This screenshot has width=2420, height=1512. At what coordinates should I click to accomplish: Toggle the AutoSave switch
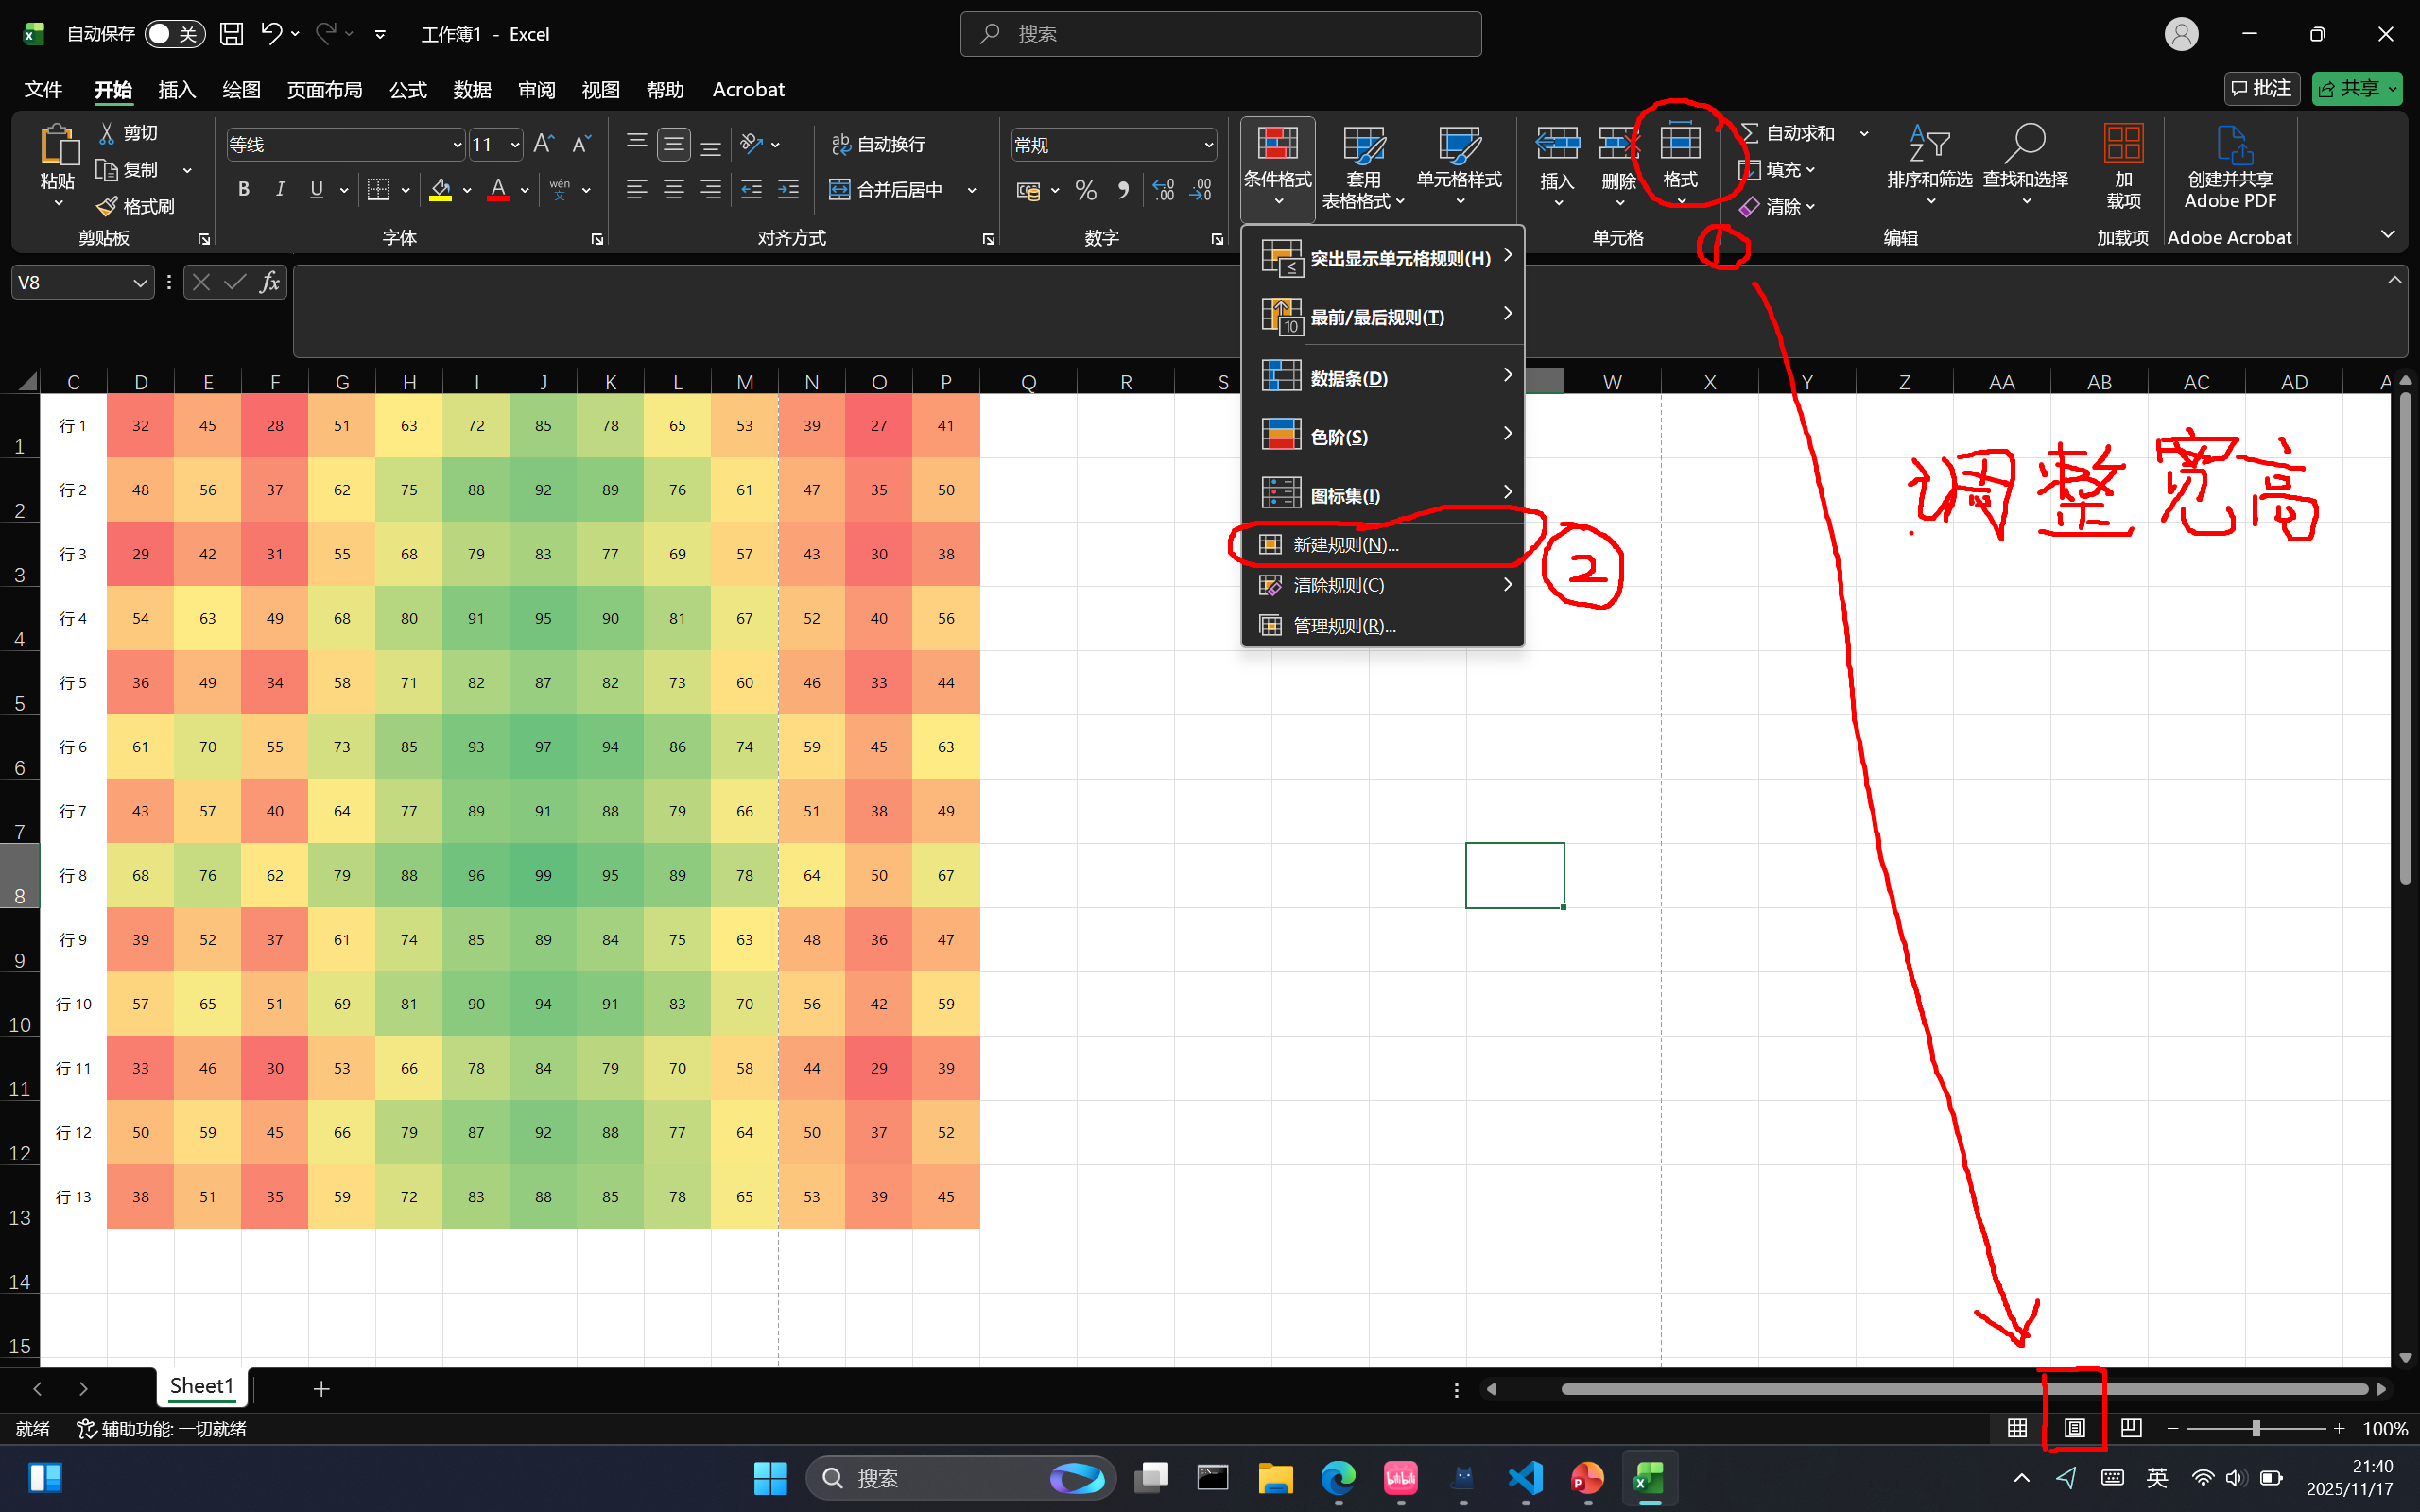tap(174, 34)
